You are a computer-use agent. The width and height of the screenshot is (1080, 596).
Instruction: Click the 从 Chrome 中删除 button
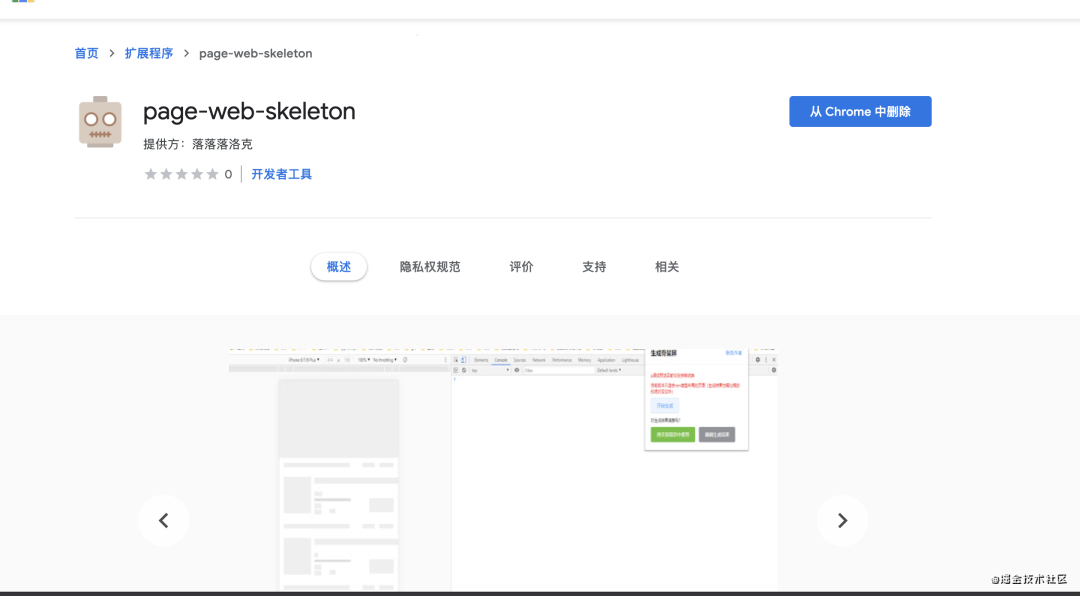pos(860,112)
